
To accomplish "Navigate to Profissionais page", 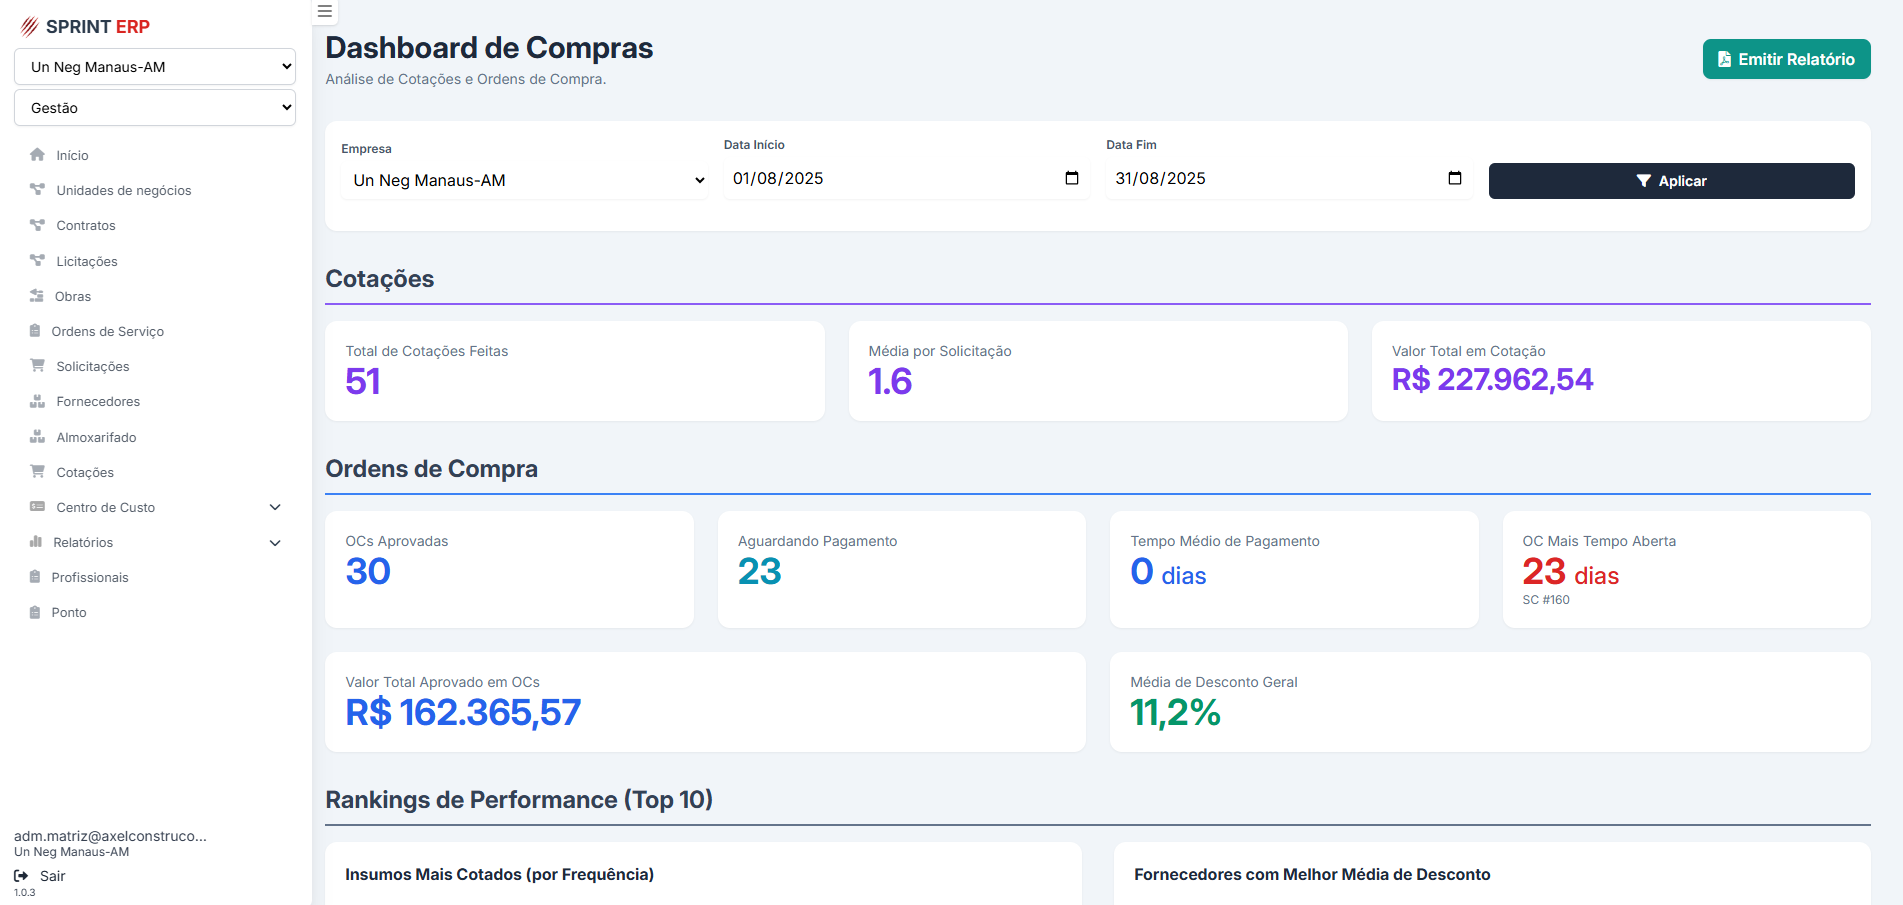I will [x=90, y=577].
